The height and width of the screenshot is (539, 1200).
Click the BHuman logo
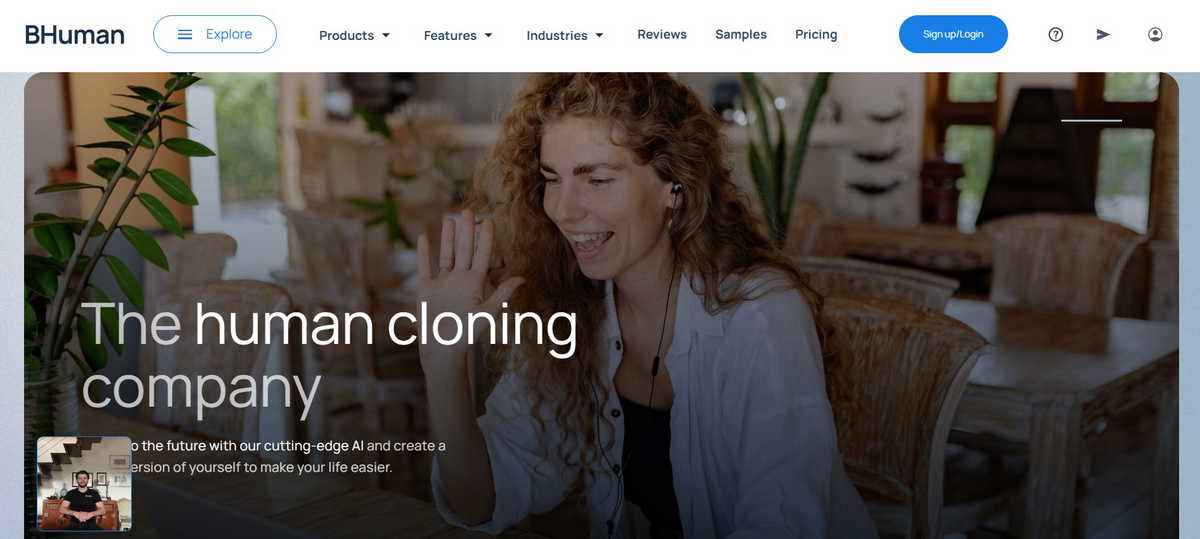[75, 34]
